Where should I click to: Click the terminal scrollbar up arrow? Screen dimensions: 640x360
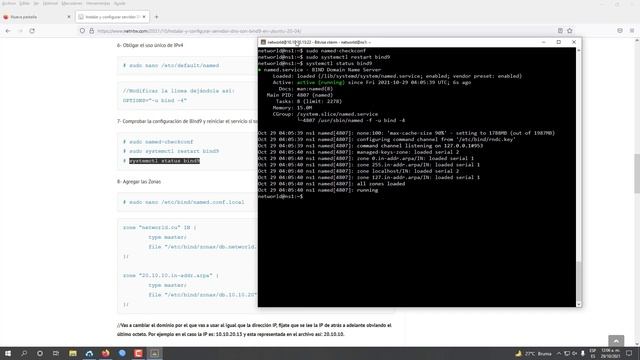coord(579,50)
